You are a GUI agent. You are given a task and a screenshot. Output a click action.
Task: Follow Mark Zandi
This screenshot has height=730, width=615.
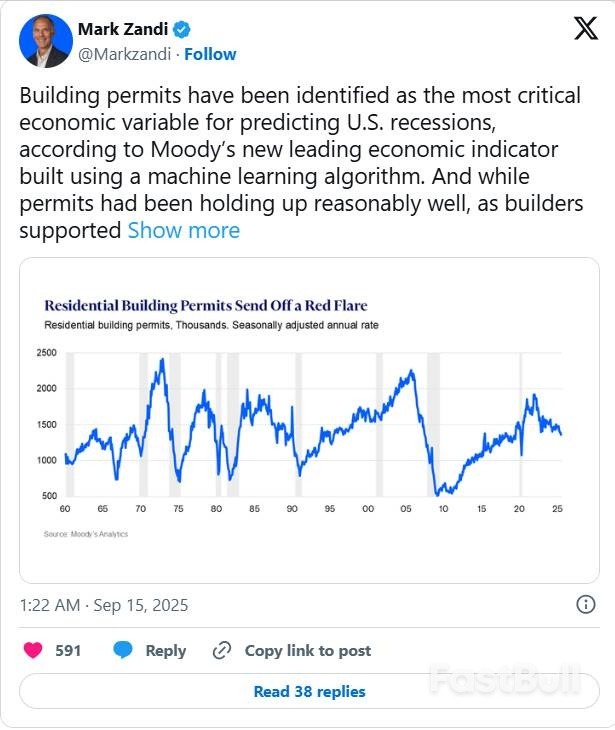pyautogui.click(x=213, y=53)
